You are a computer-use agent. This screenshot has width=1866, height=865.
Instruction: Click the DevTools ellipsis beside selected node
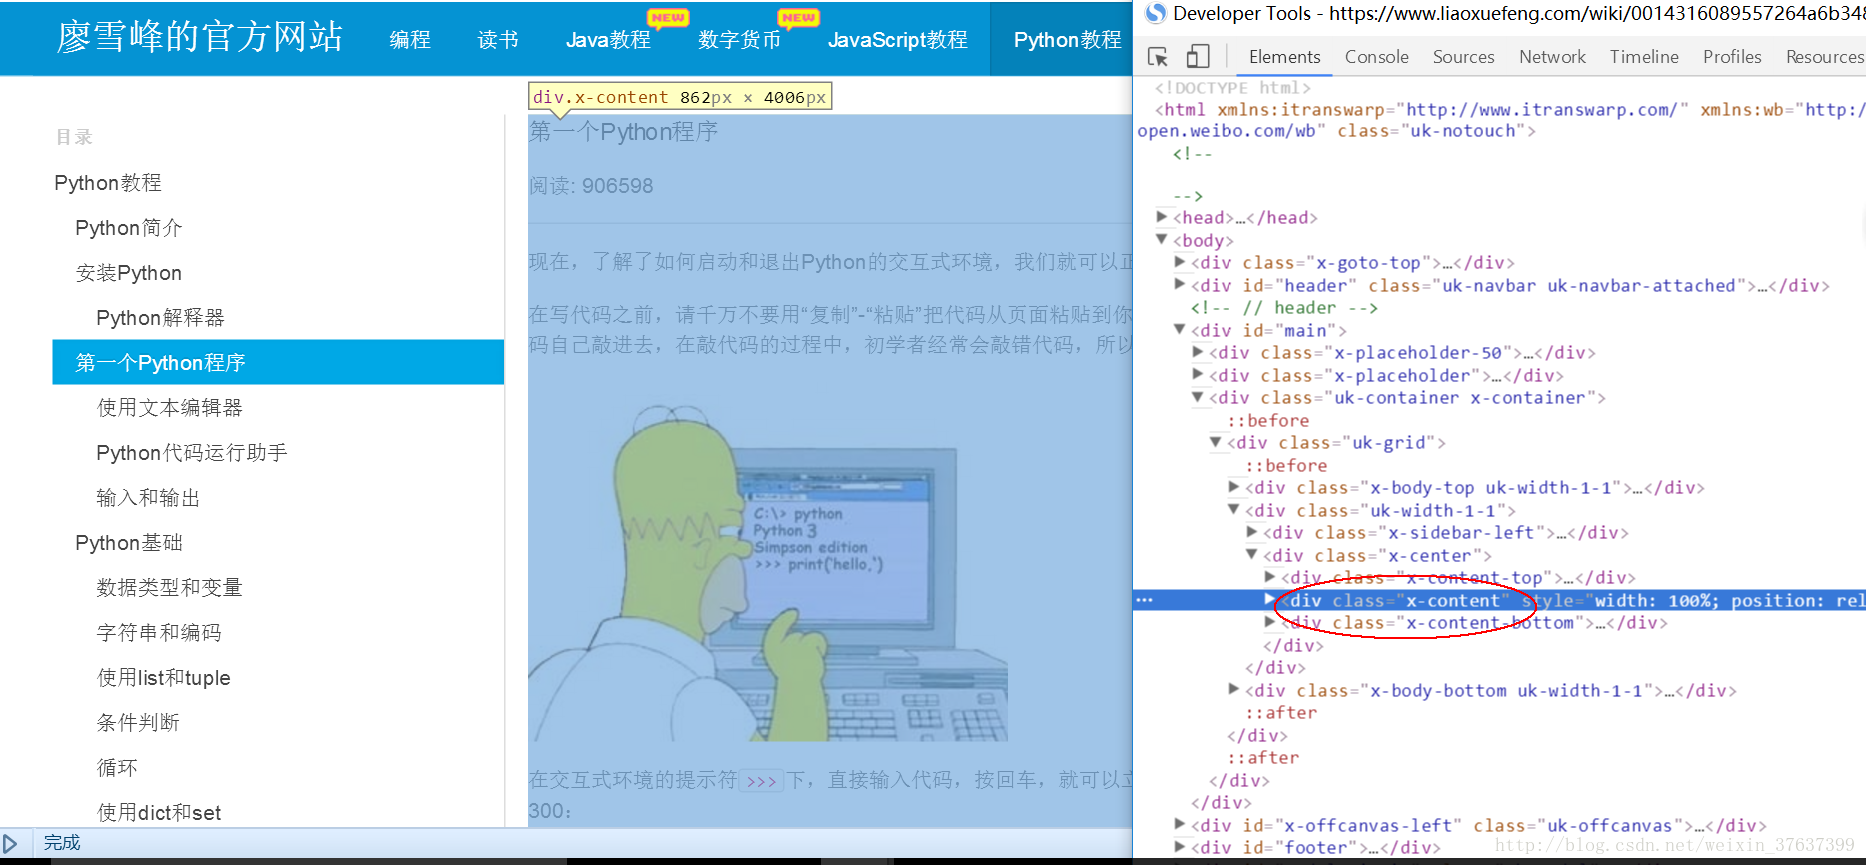tap(1145, 600)
